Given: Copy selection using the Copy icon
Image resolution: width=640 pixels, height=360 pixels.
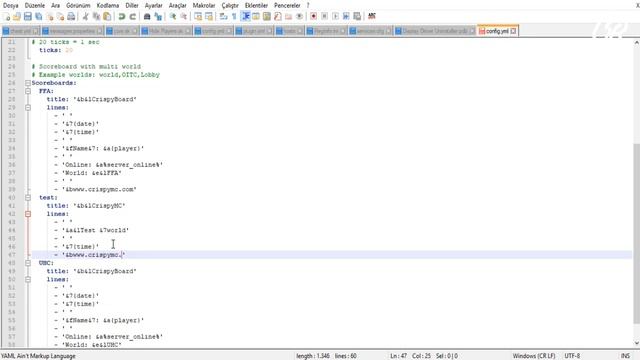Looking at the screenshot, I should coord(96,17).
